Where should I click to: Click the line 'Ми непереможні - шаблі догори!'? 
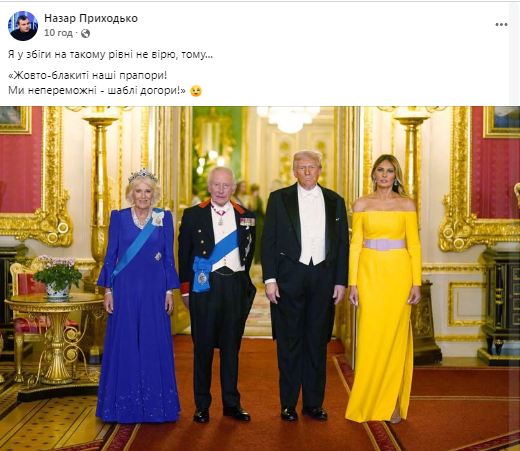click(x=97, y=90)
